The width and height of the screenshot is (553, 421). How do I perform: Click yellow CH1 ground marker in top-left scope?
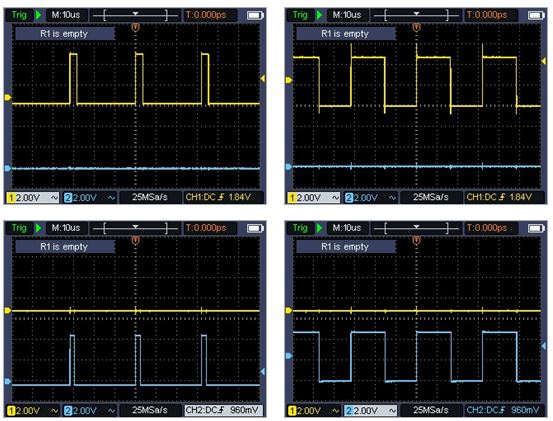coord(8,97)
